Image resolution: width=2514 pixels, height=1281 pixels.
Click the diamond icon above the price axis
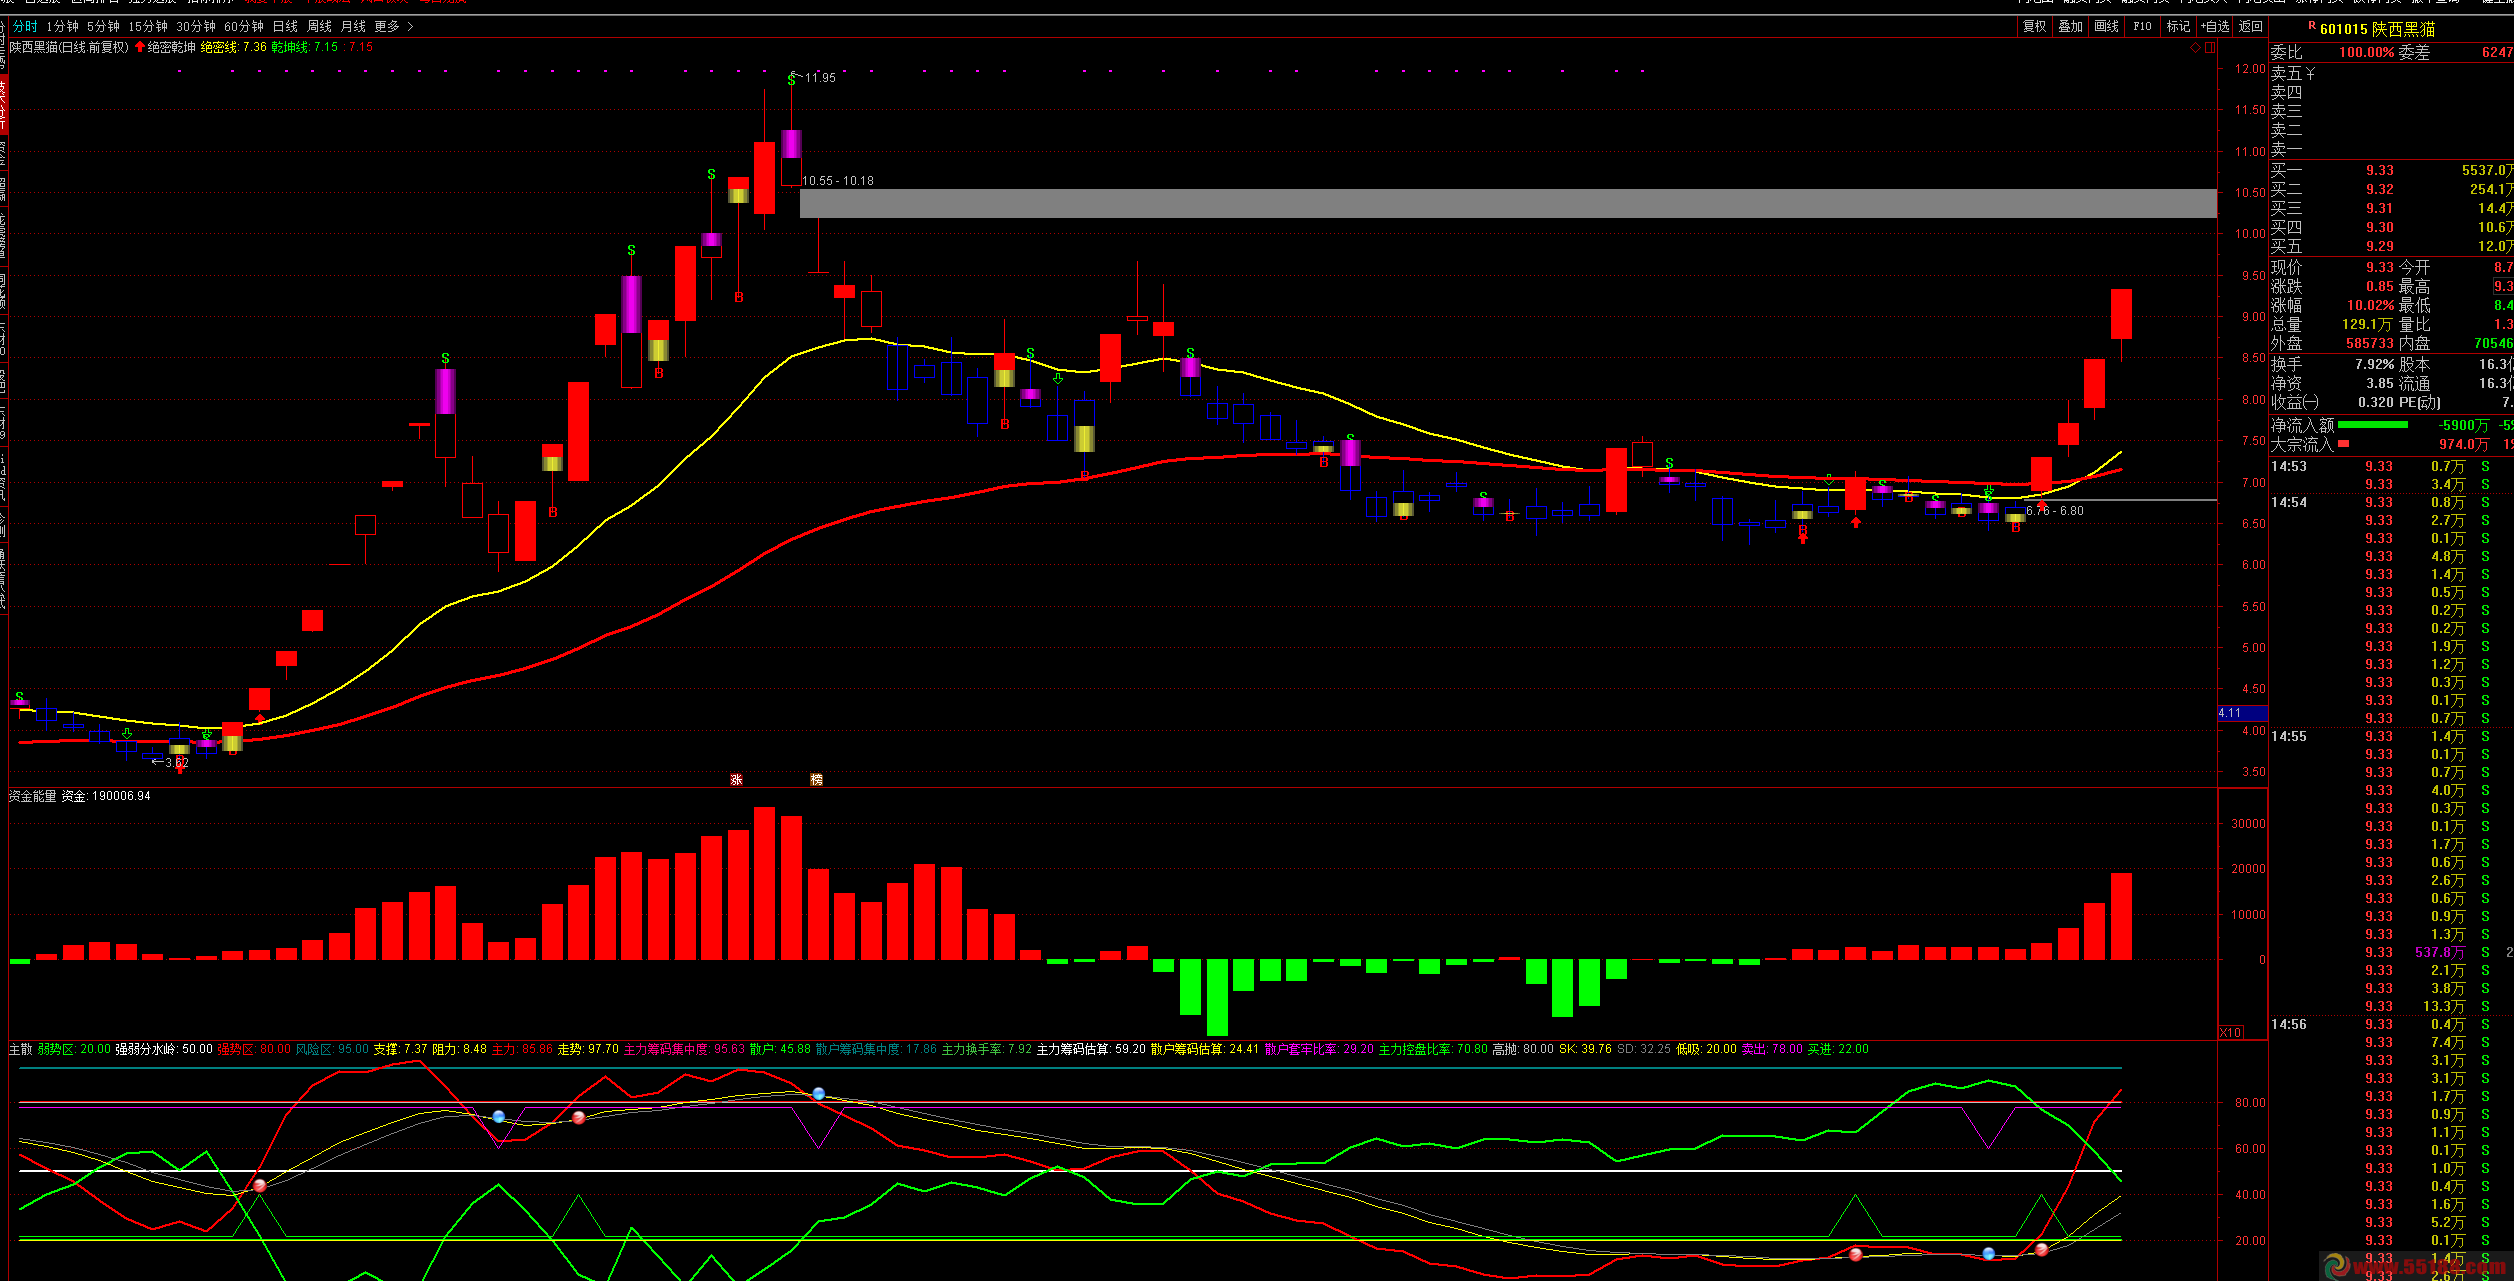click(x=2195, y=47)
